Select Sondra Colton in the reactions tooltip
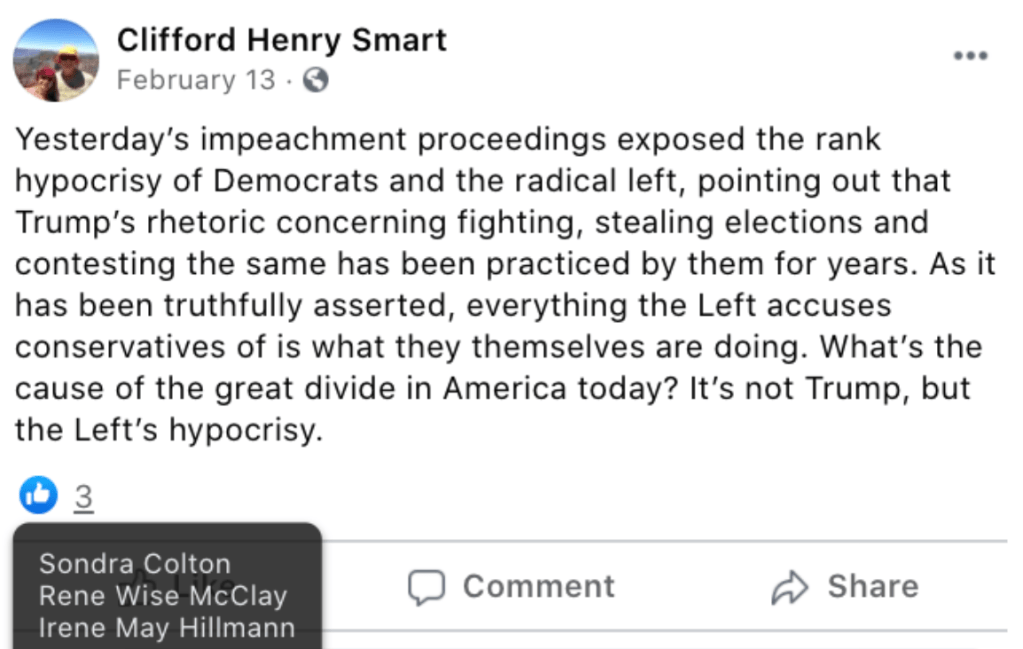Image resolution: width=1023 pixels, height=649 pixels. coord(135,564)
